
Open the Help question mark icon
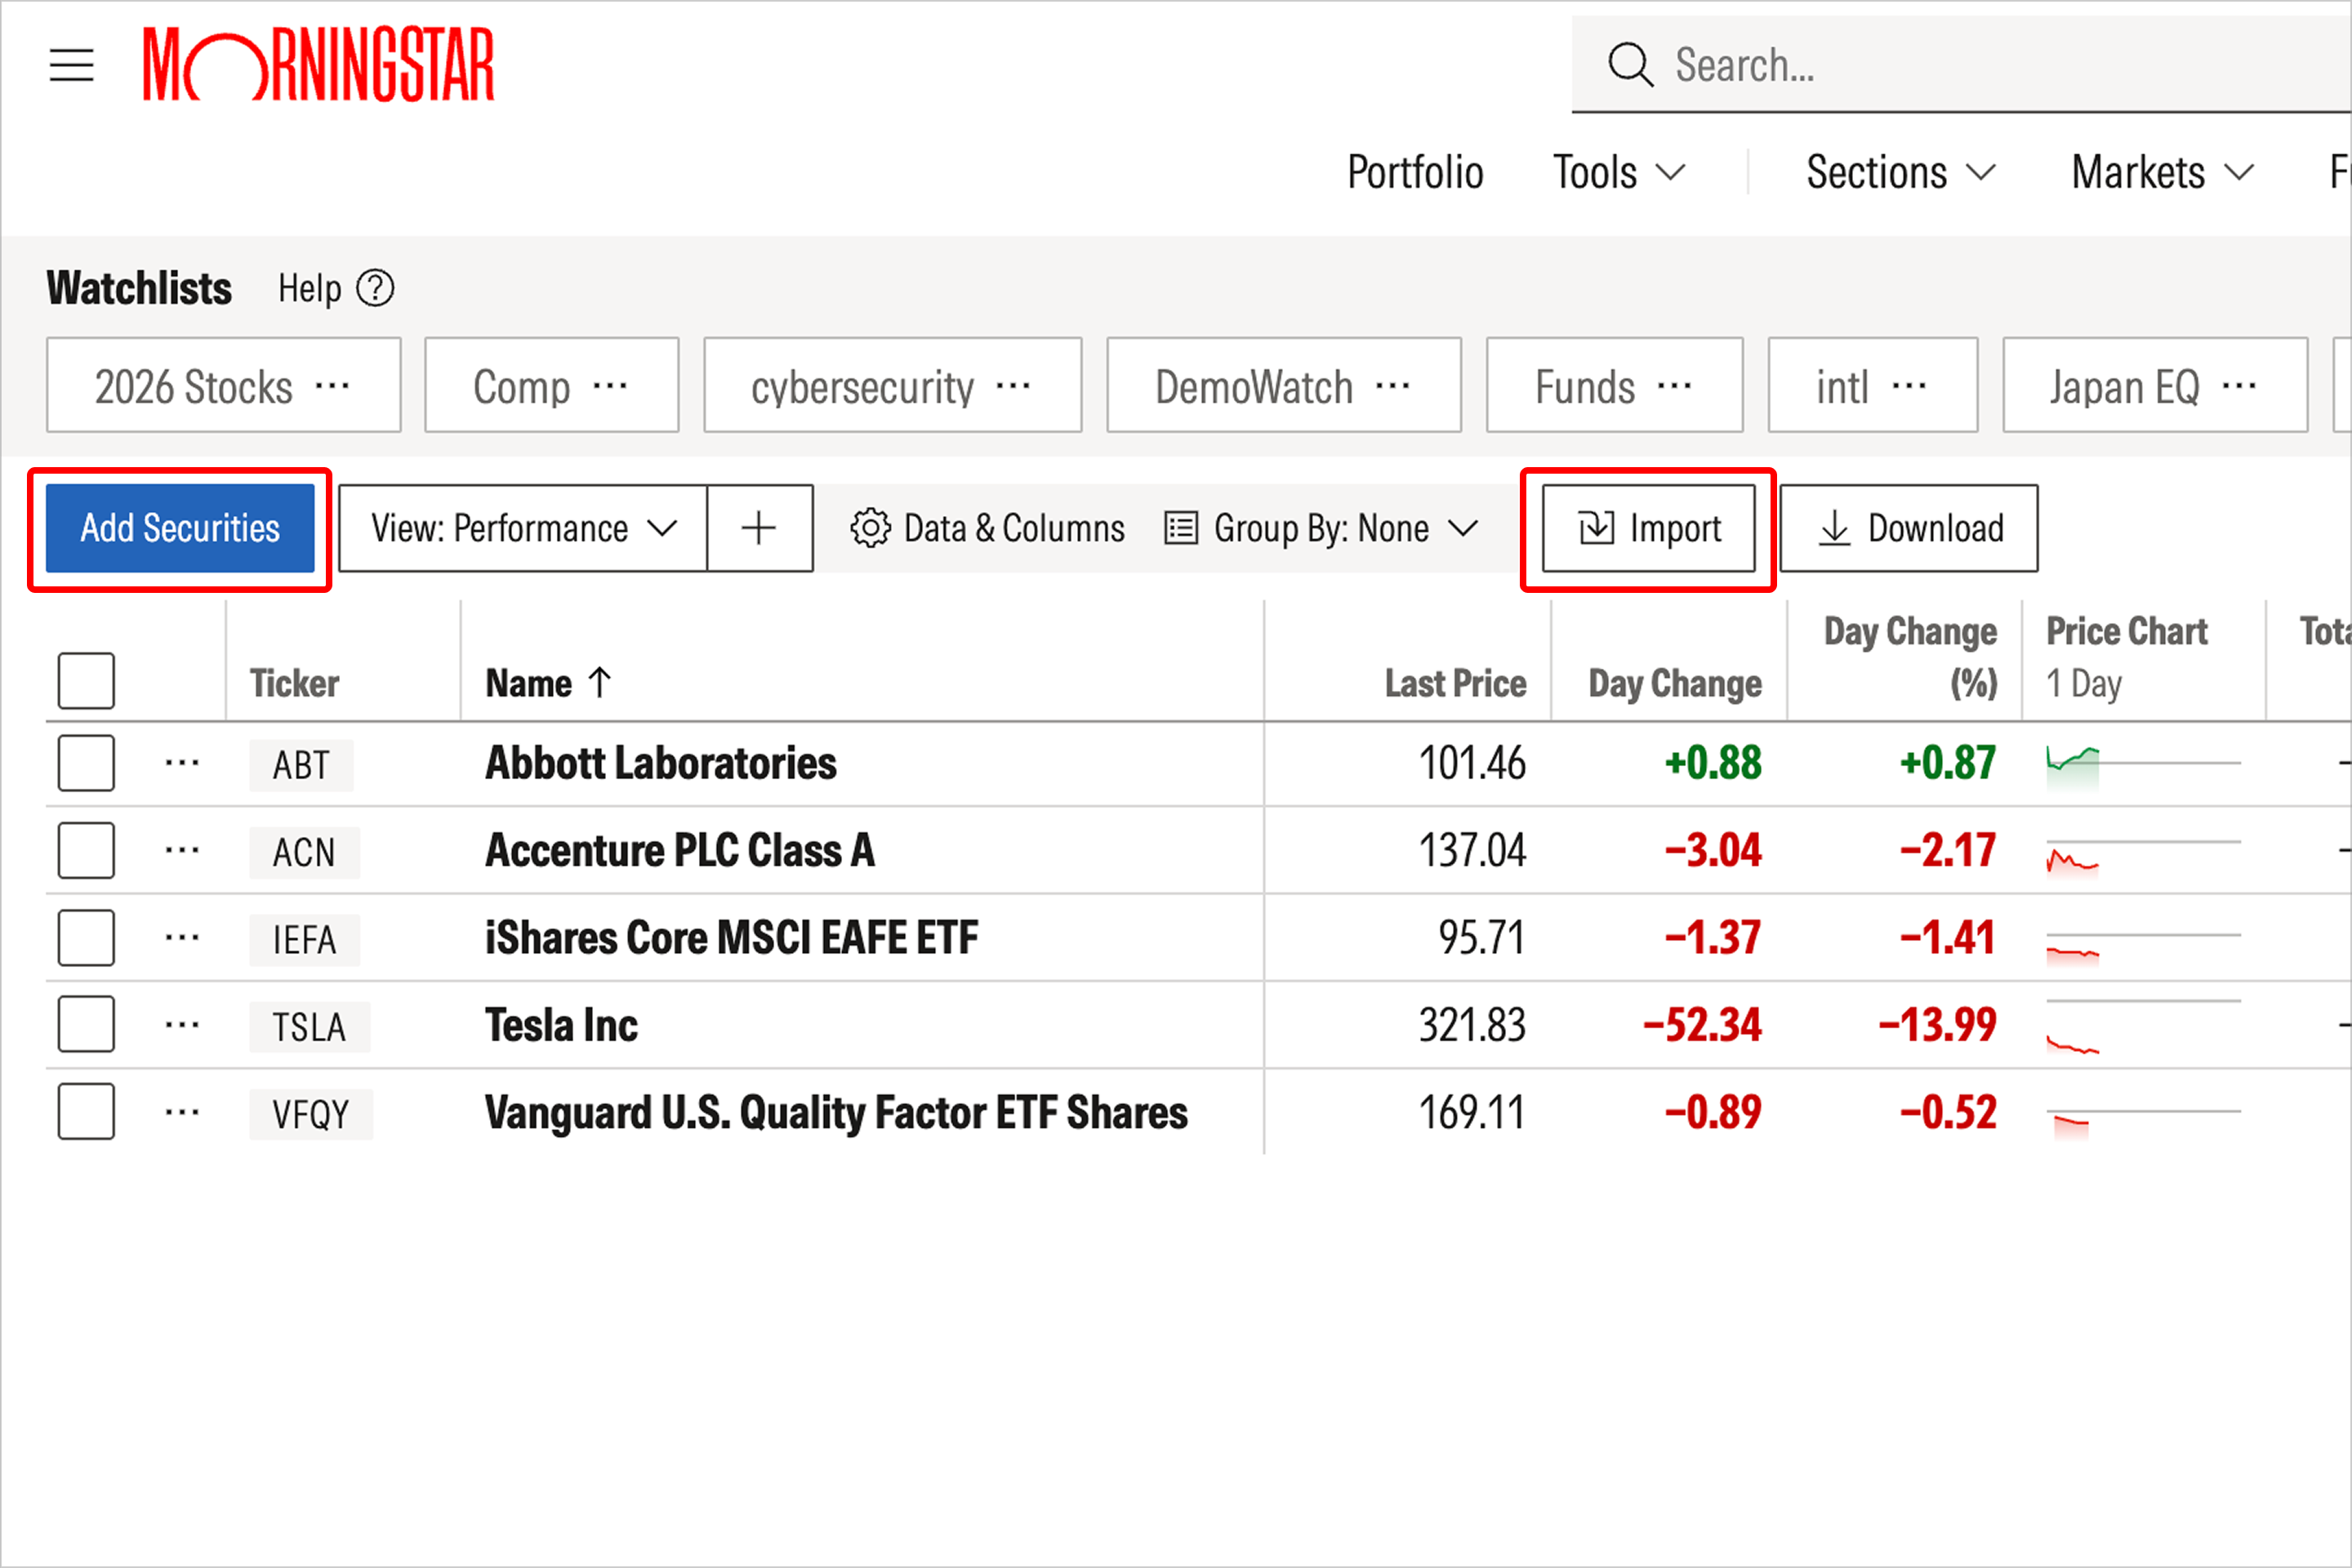(375, 289)
